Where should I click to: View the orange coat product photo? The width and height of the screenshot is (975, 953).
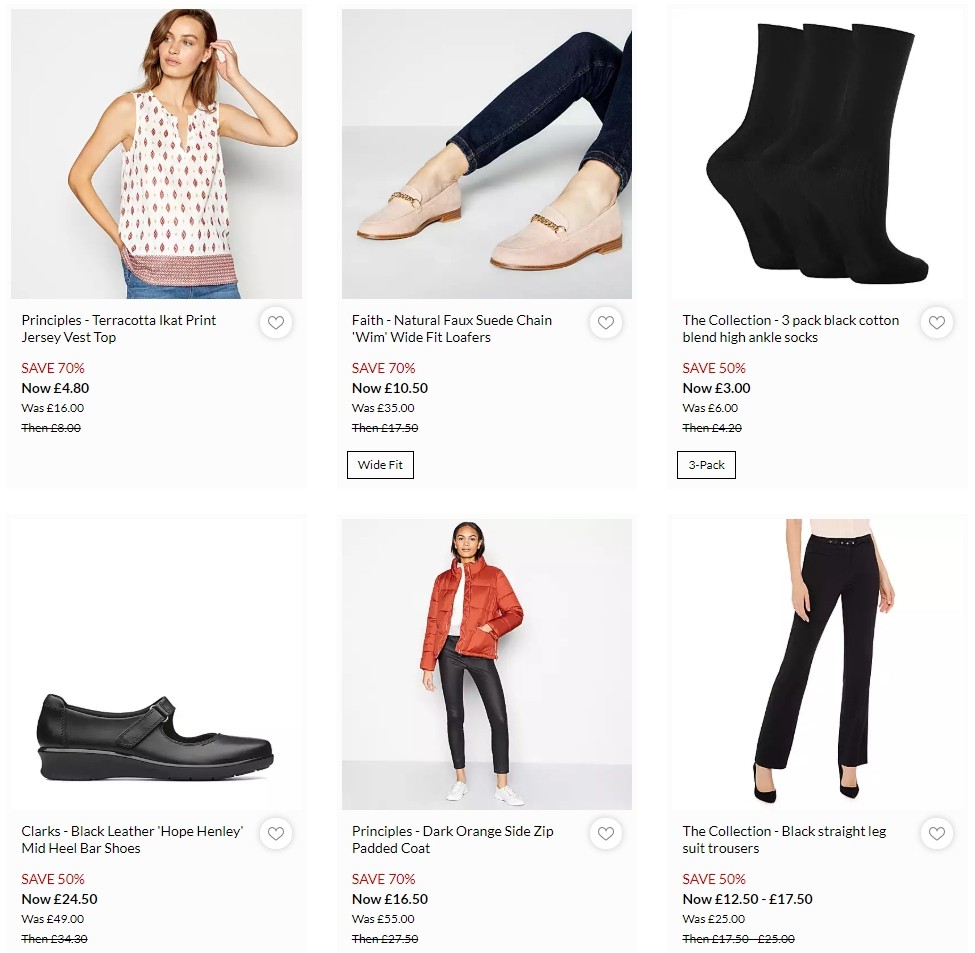coord(487,663)
